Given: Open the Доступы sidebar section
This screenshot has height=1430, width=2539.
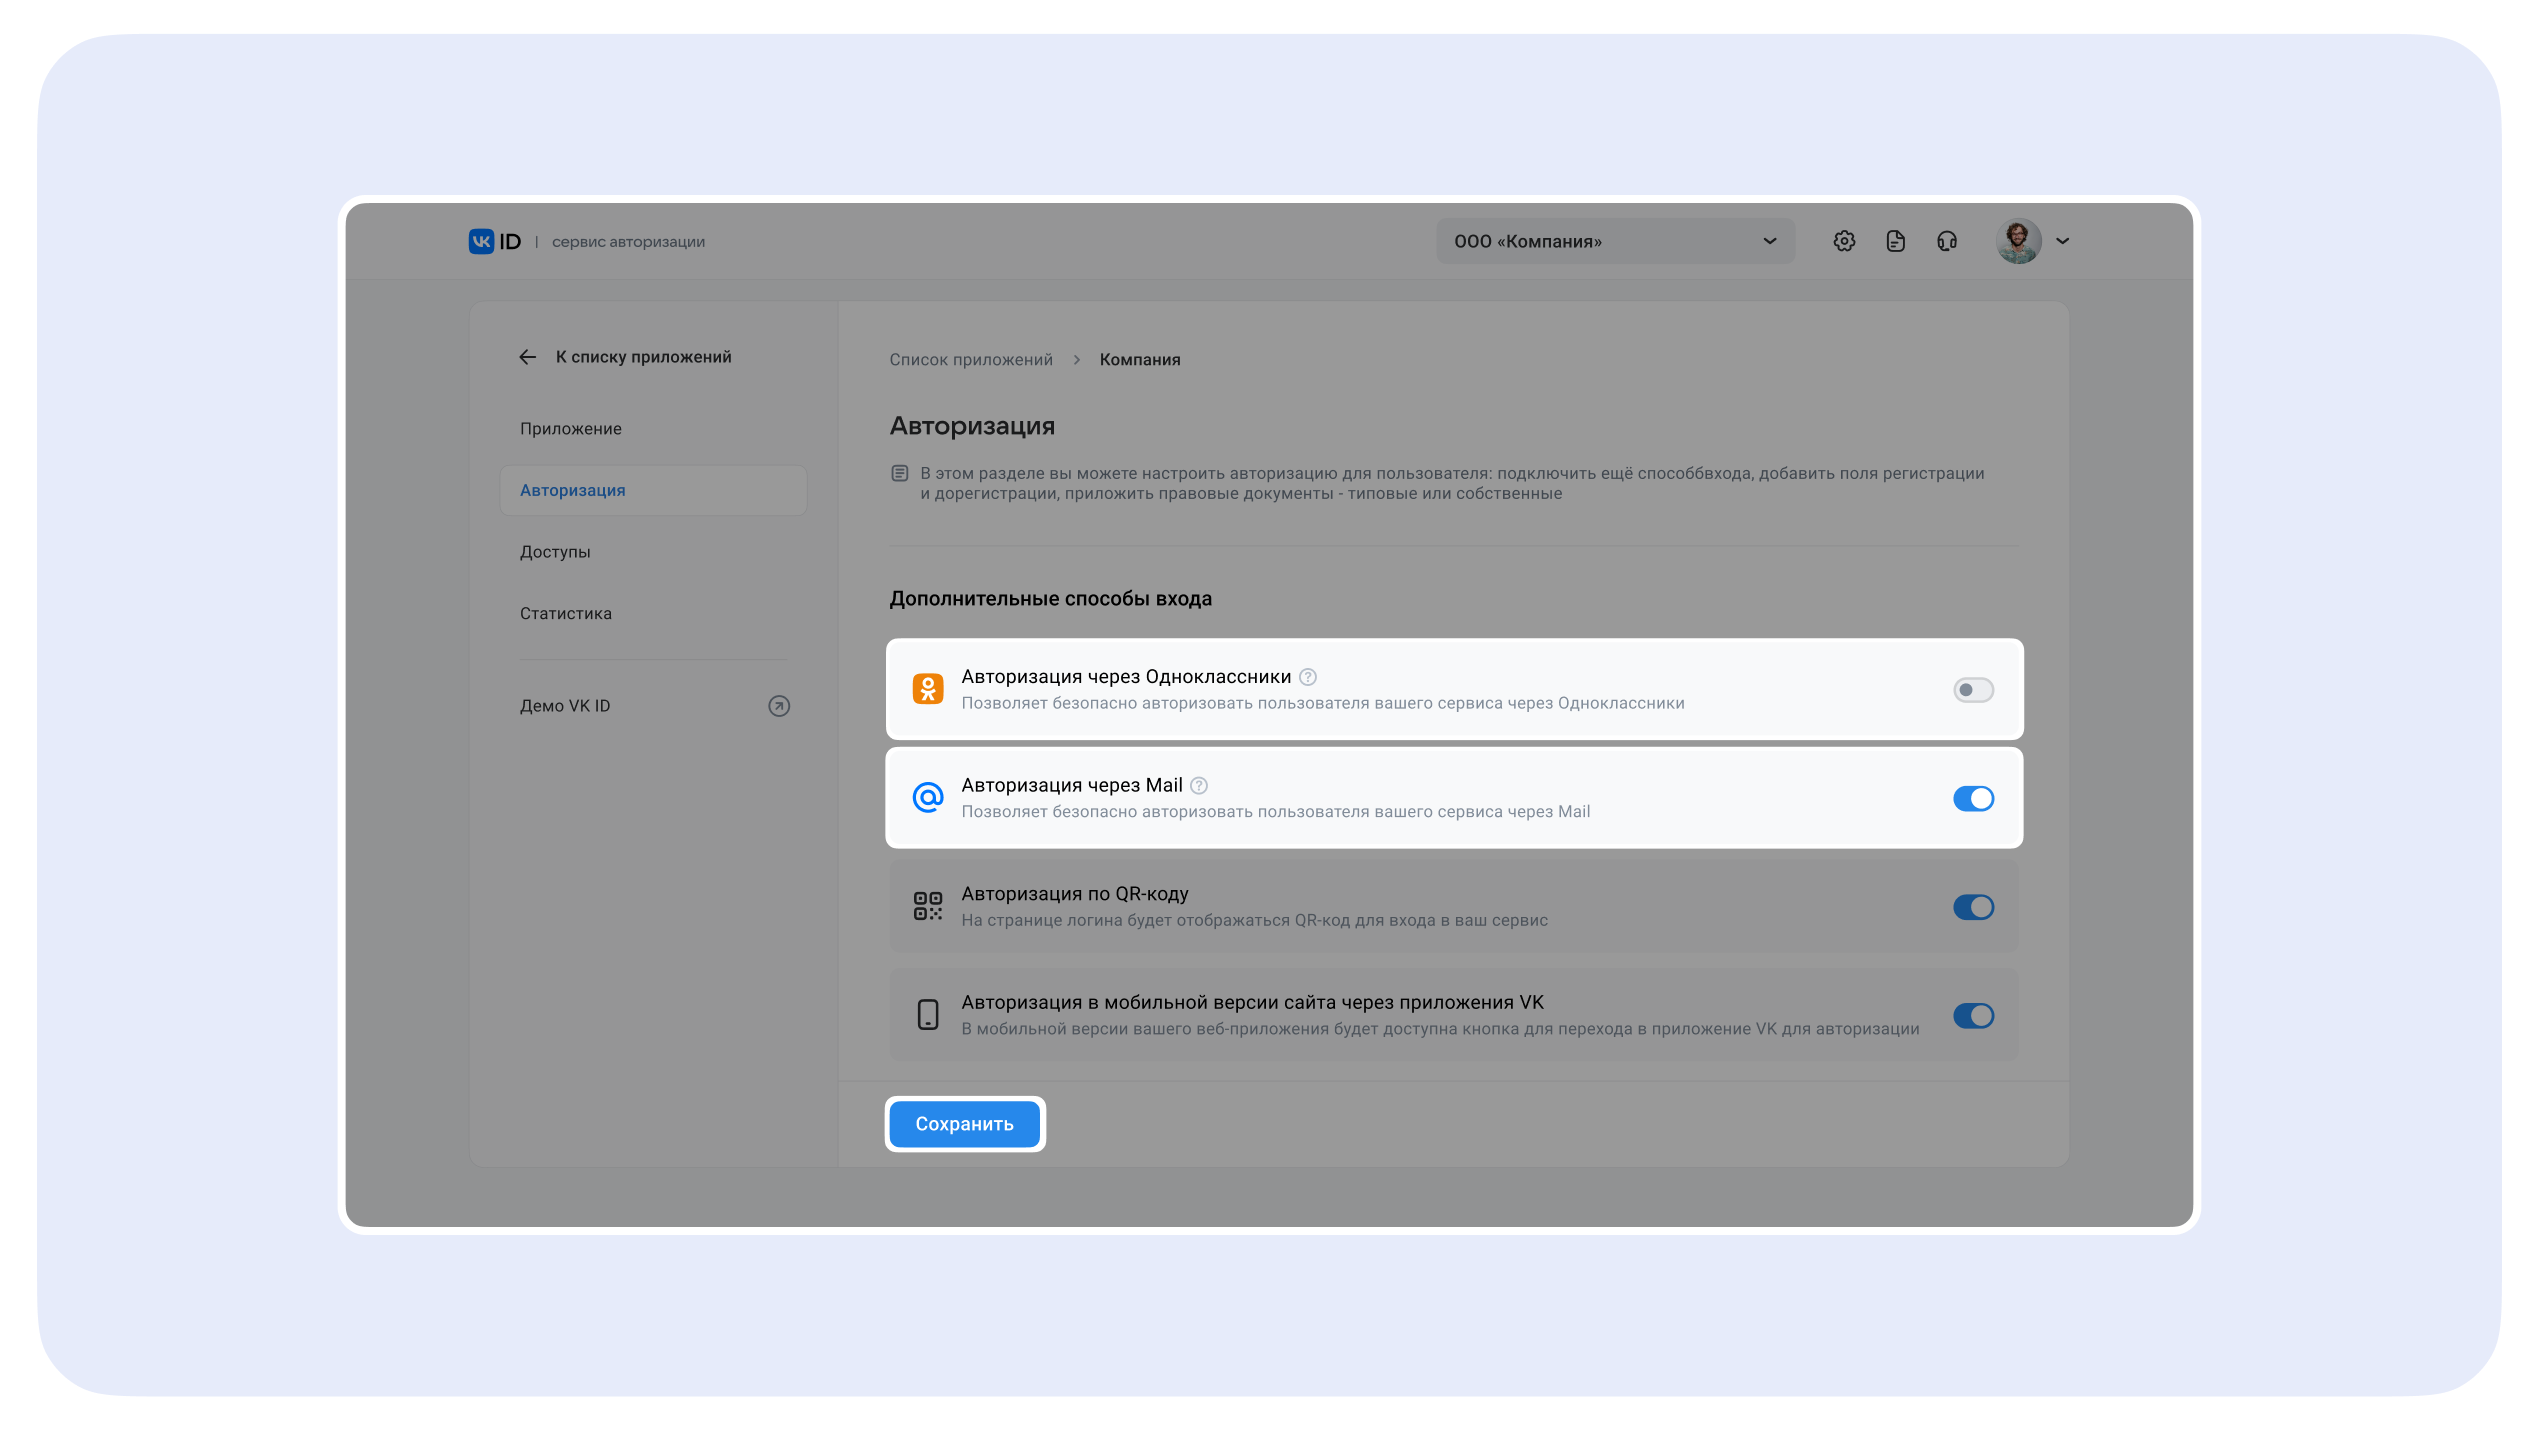Looking at the screenshot, I should coord(555,552).
